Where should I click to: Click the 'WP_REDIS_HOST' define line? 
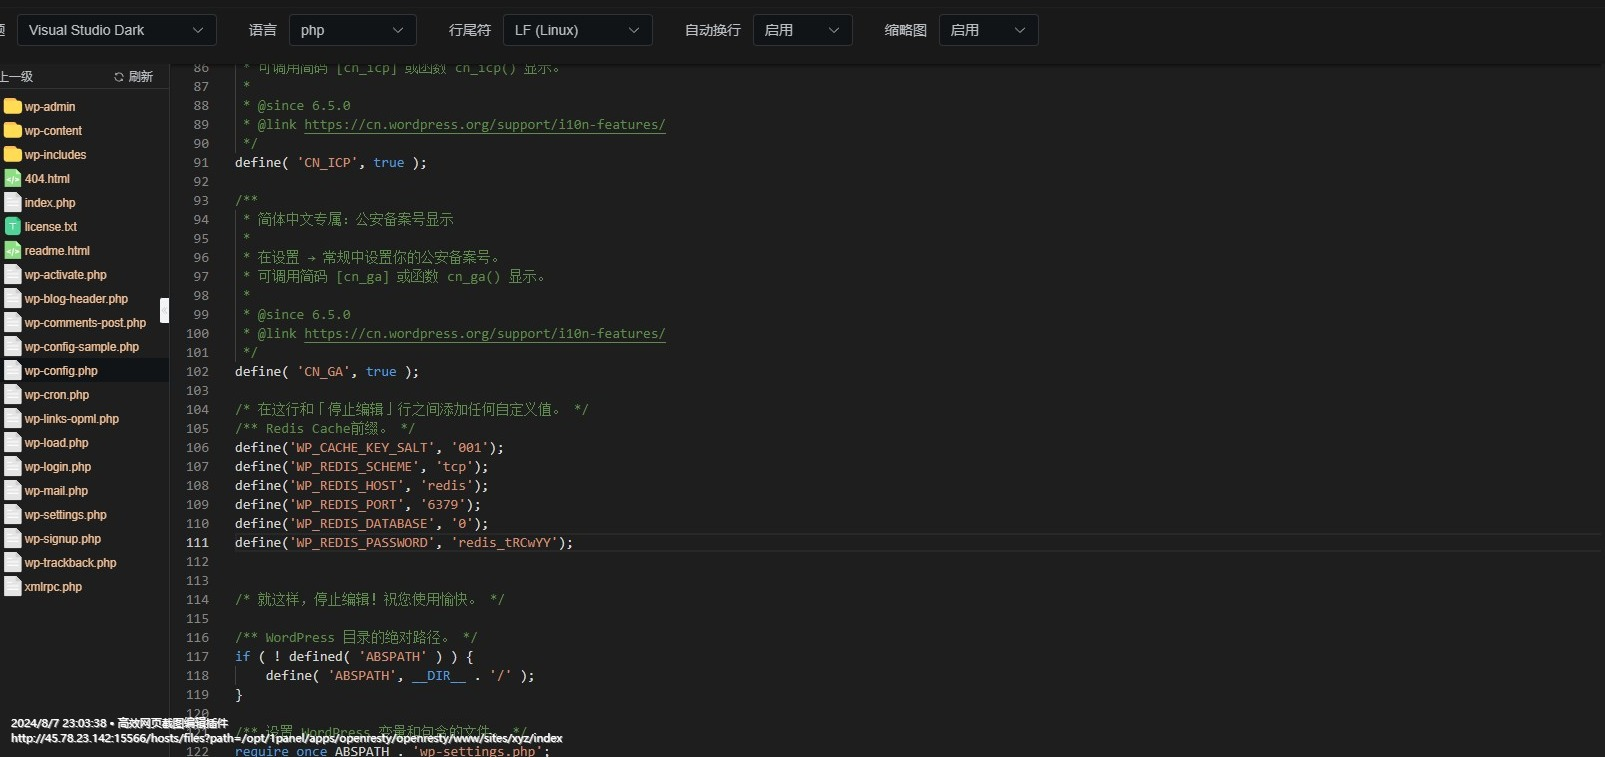pos(362,485)
